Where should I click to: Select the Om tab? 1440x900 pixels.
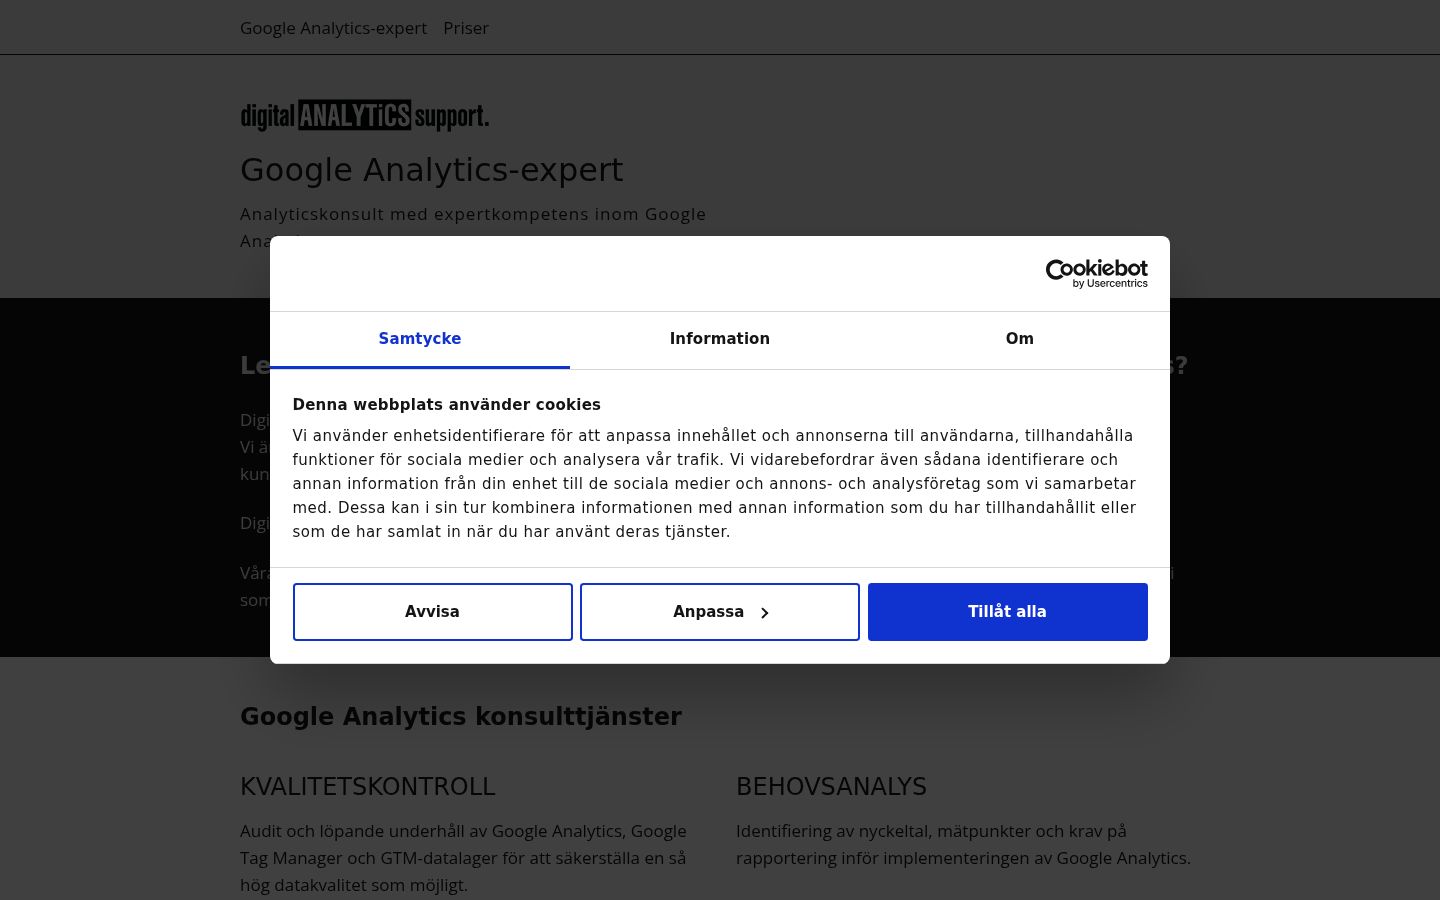click(1020, 339)
